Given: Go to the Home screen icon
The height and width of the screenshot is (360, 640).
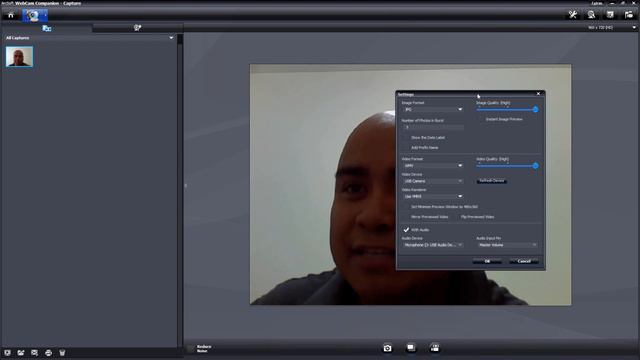Looking at the screenshot, I should coord(11,15).
